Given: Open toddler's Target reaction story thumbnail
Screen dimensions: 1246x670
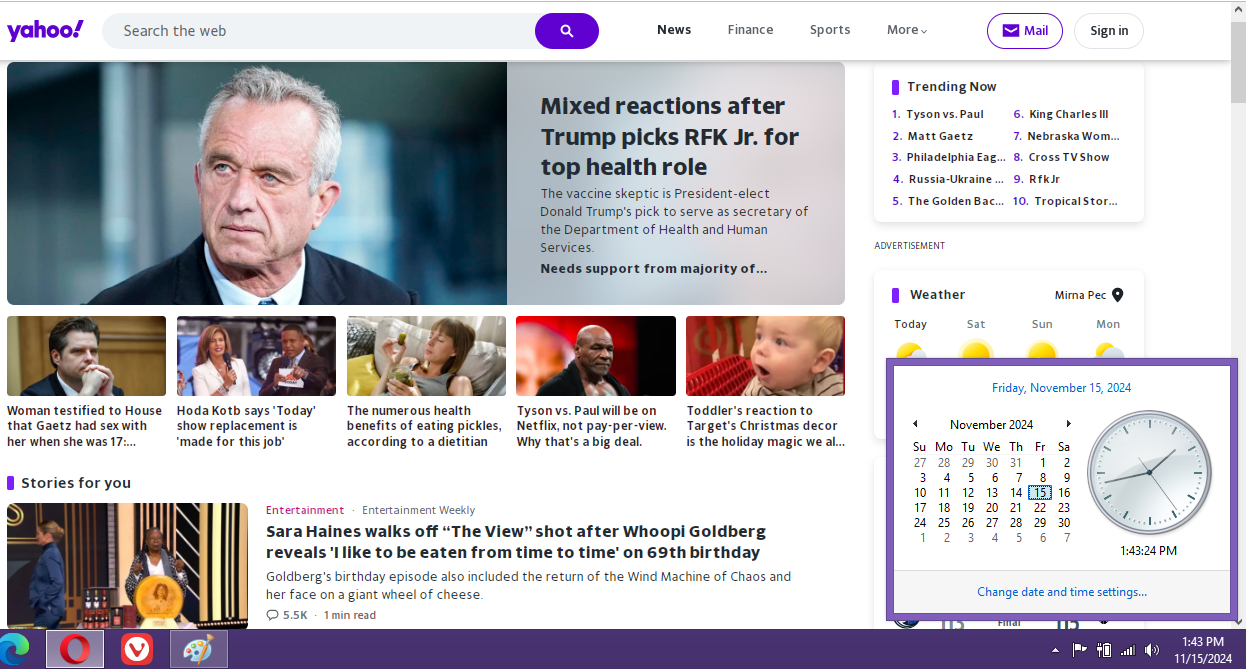Looking at the screenshot, I should point(765,356).
